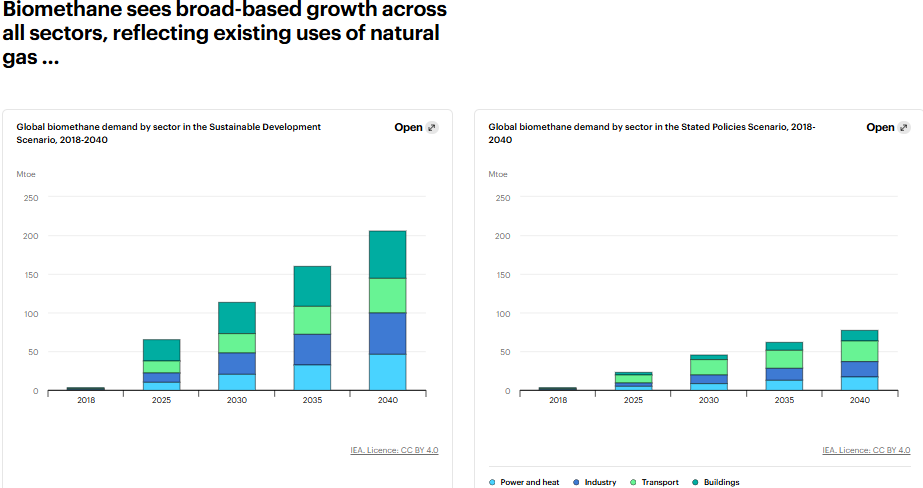Toggle Buildings series in legend
The image size is (923, 488).
pyautogui.click(x=721, y=483)
